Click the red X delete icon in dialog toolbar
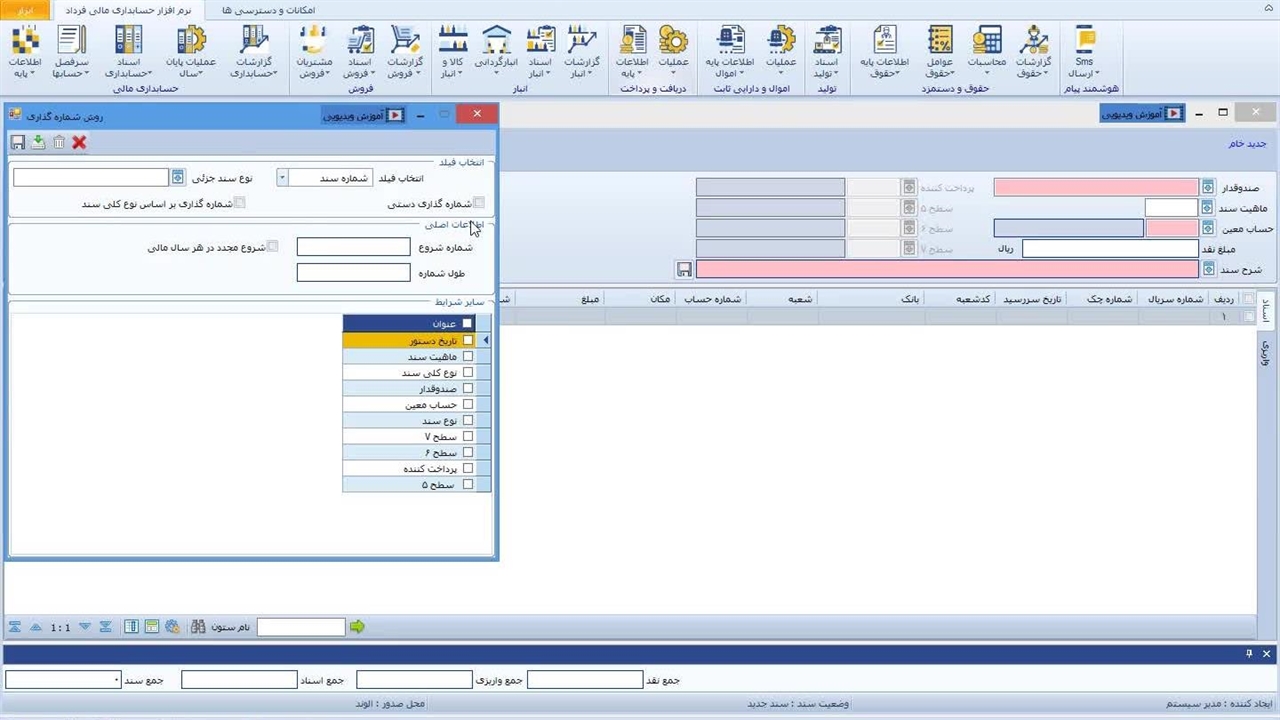1280x720 pixels. coord(79,143)
